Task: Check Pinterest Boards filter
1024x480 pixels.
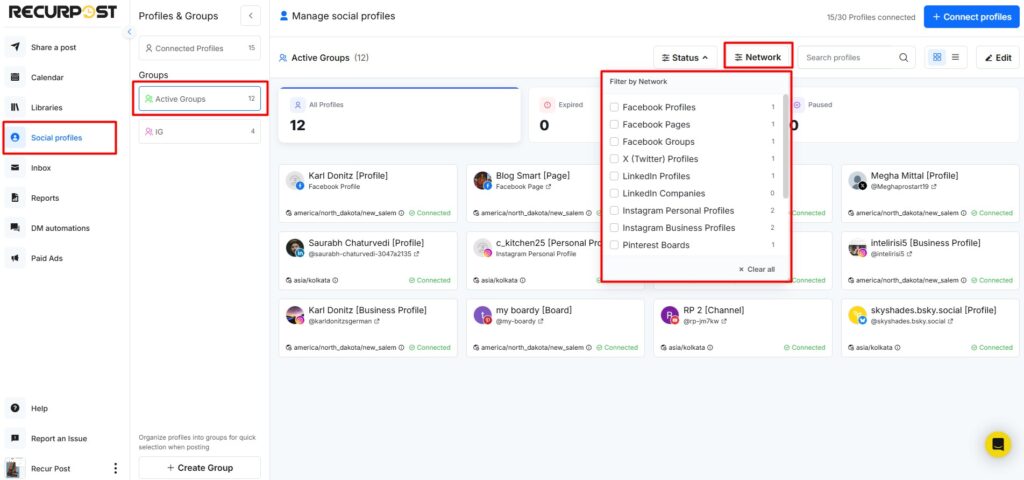Action: point(614,245)
